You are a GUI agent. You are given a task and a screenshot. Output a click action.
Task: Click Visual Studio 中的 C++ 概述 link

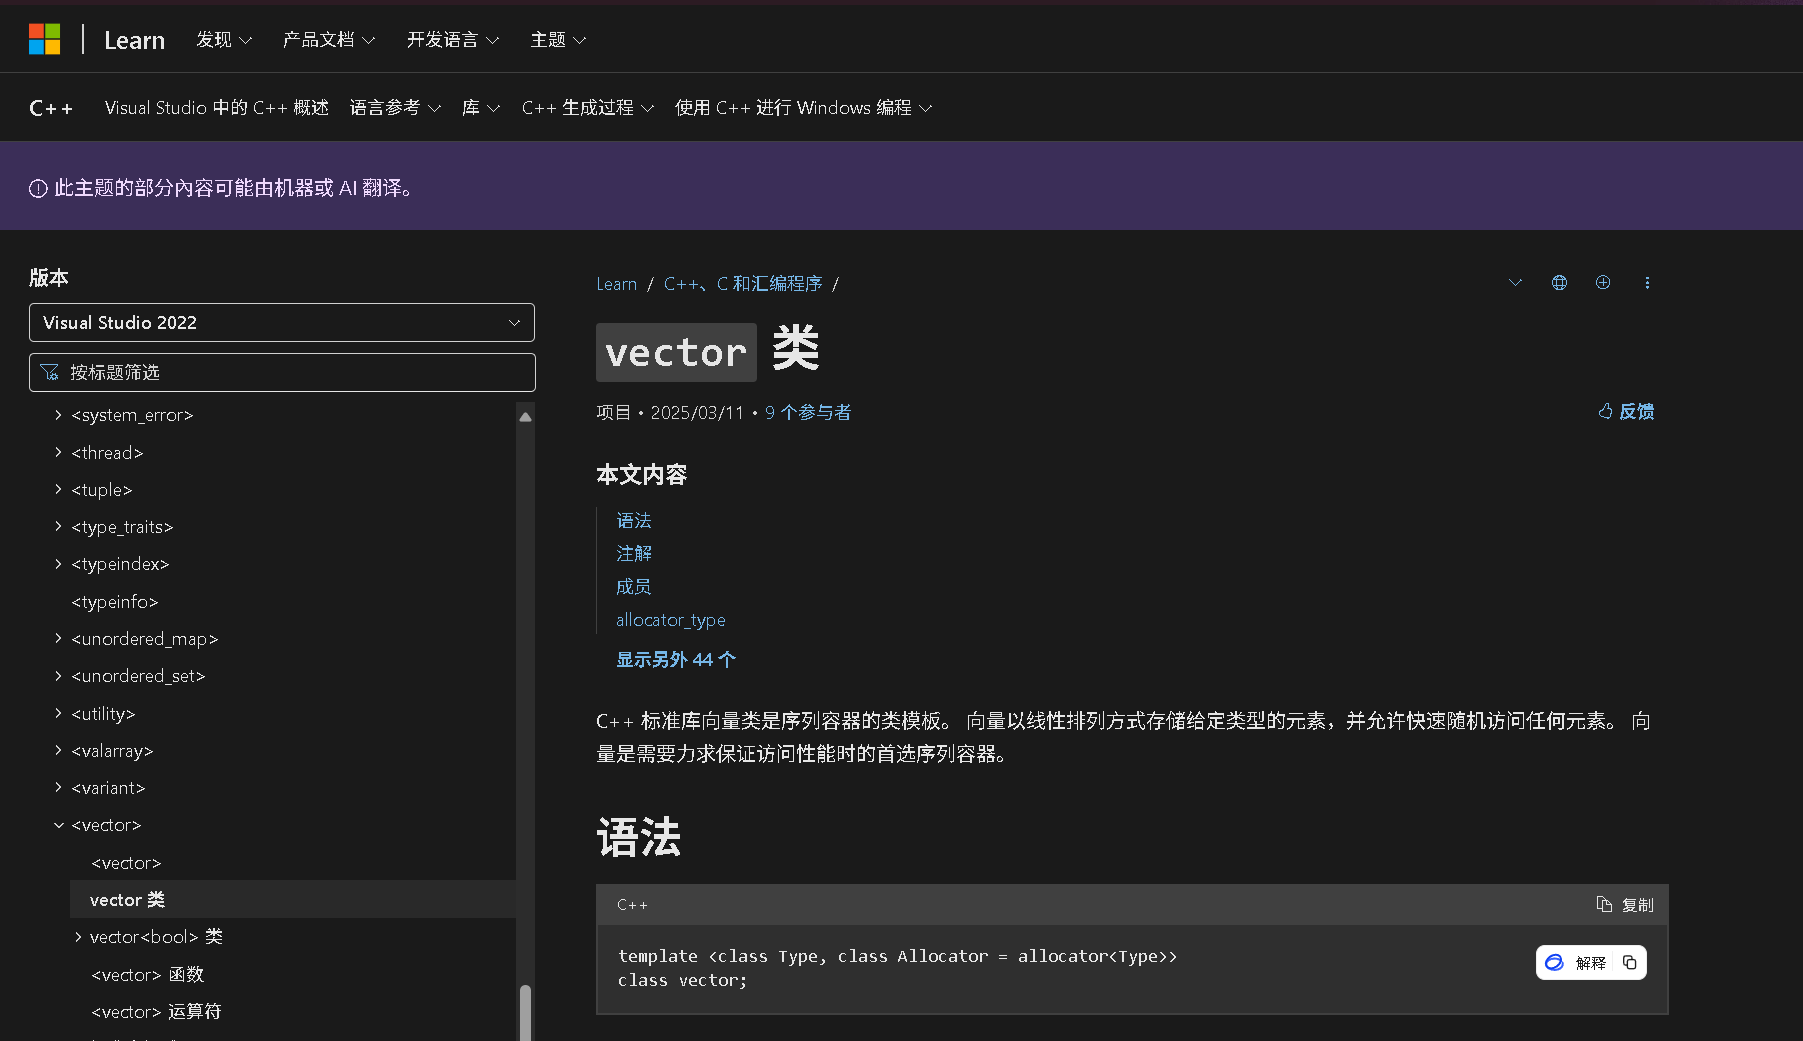click(x=217, y=108)
